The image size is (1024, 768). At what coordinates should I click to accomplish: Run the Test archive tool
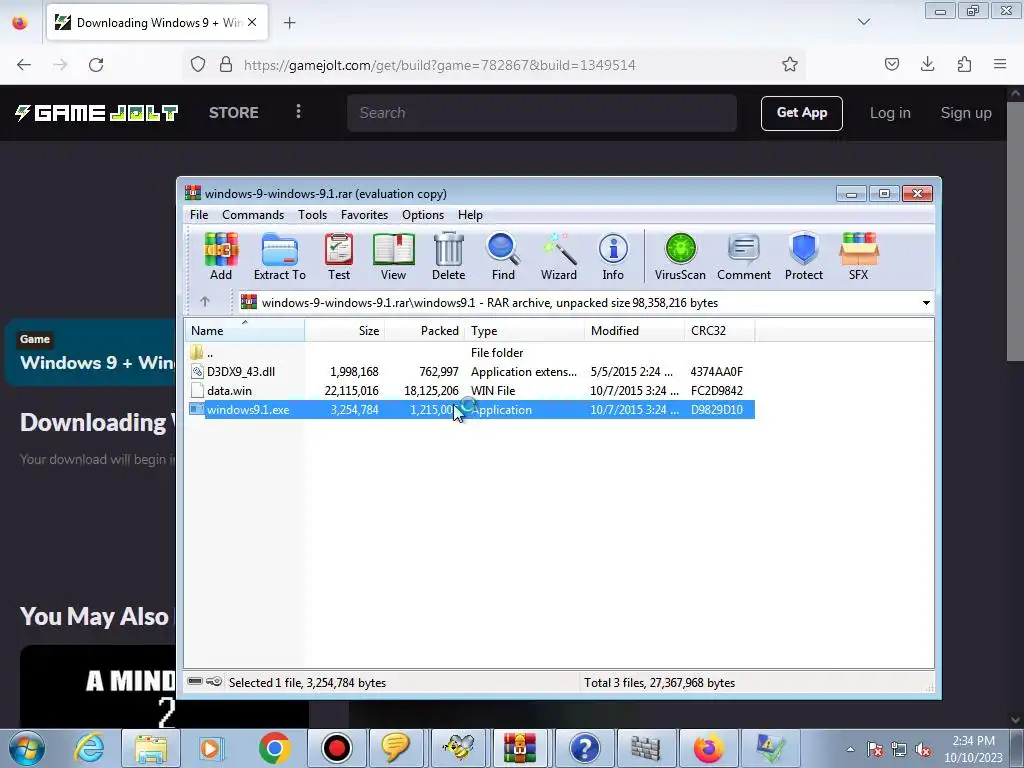[x=339, y=257]
